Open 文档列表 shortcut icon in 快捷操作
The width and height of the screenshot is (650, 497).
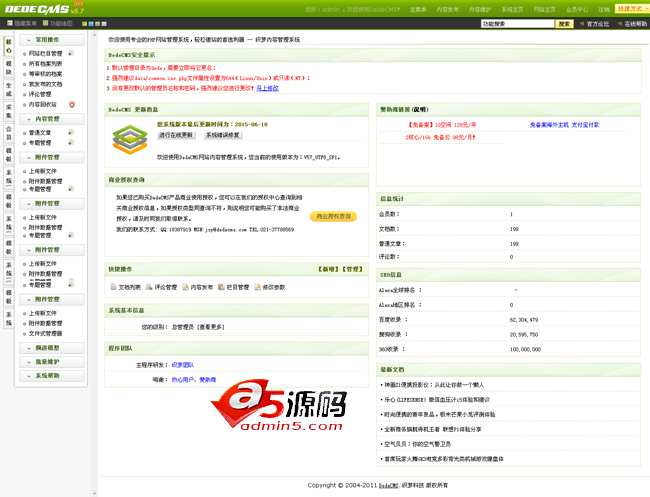pos(114,287)
